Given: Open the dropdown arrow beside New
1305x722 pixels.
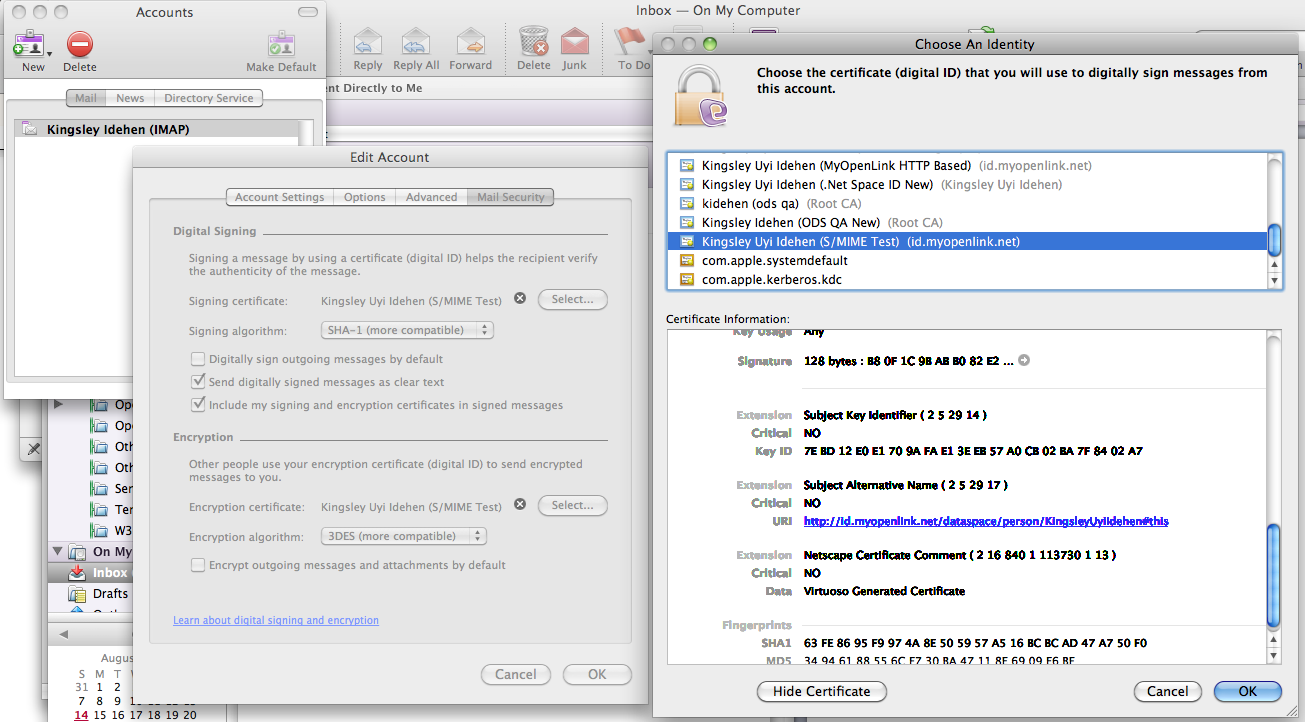Looking at the screenshot, I should (x=50, y=53).
